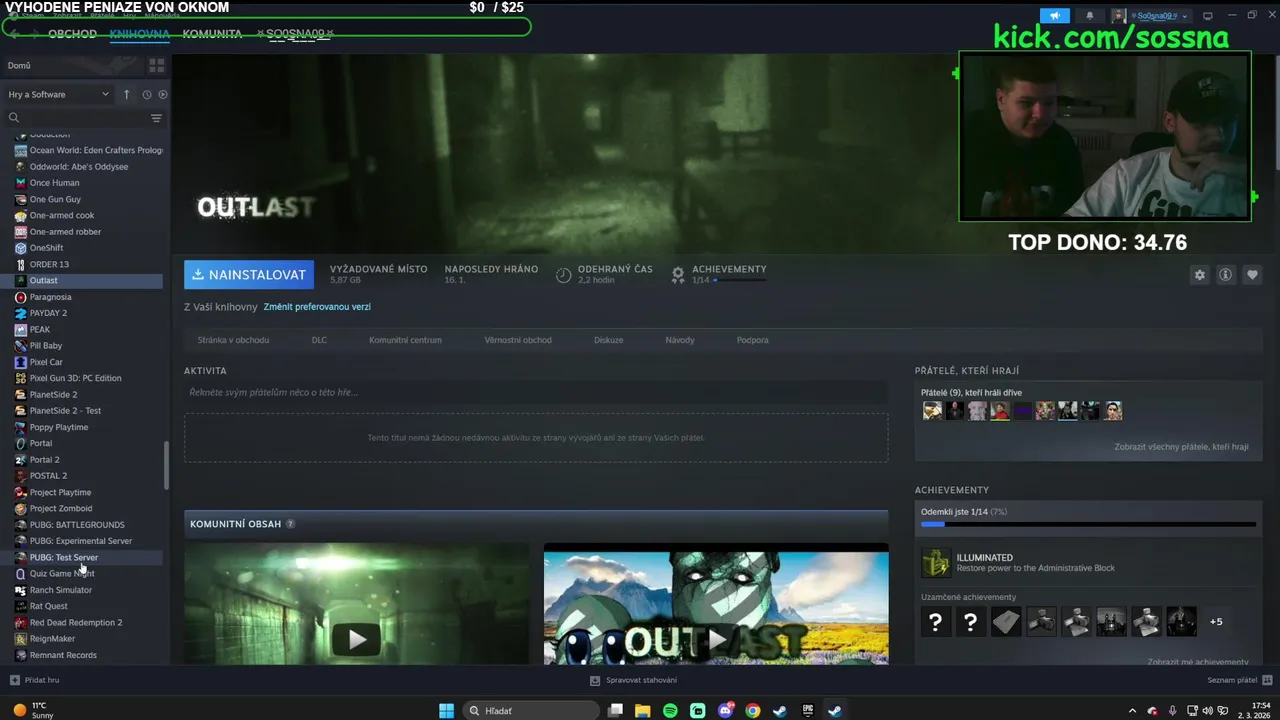This screenshot has height=720, width=1280.
Task: Click Změnit preferovanou verzi link
Action: click(x=317, y=307)
